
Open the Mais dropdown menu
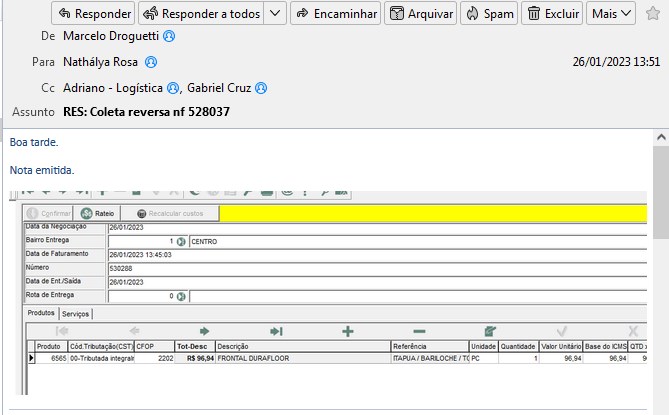612,14
